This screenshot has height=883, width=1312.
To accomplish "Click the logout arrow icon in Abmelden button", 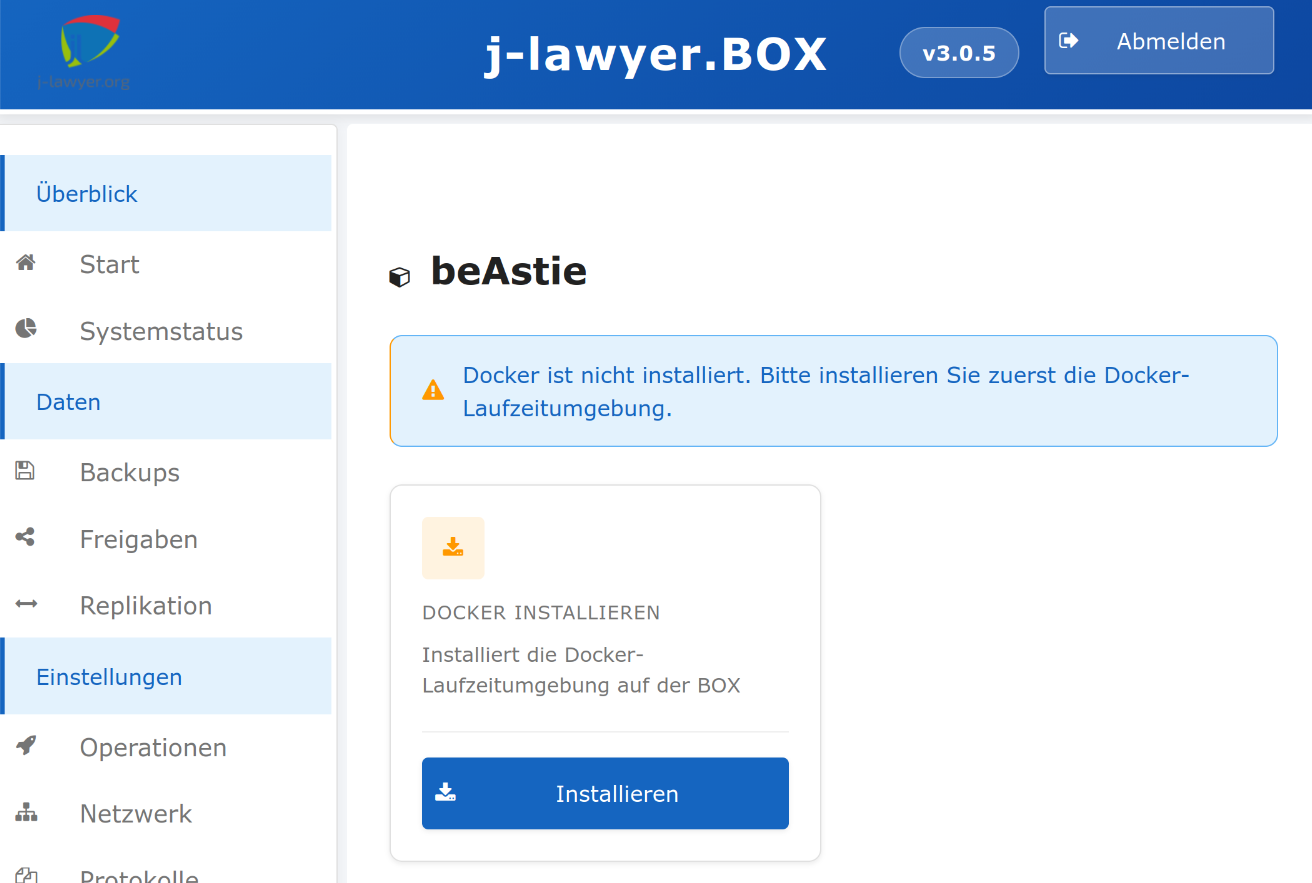I will coord(1069,40).
